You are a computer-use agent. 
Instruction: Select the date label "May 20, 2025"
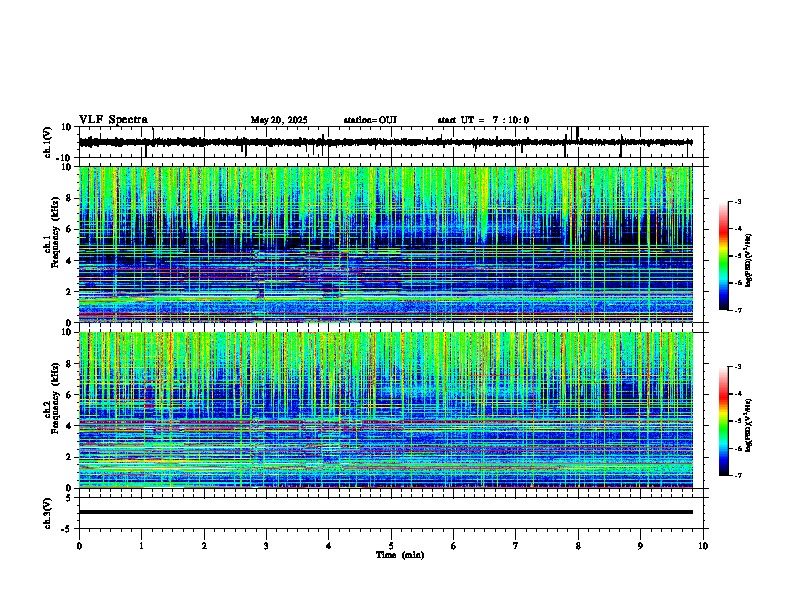(x=279, y=120)
